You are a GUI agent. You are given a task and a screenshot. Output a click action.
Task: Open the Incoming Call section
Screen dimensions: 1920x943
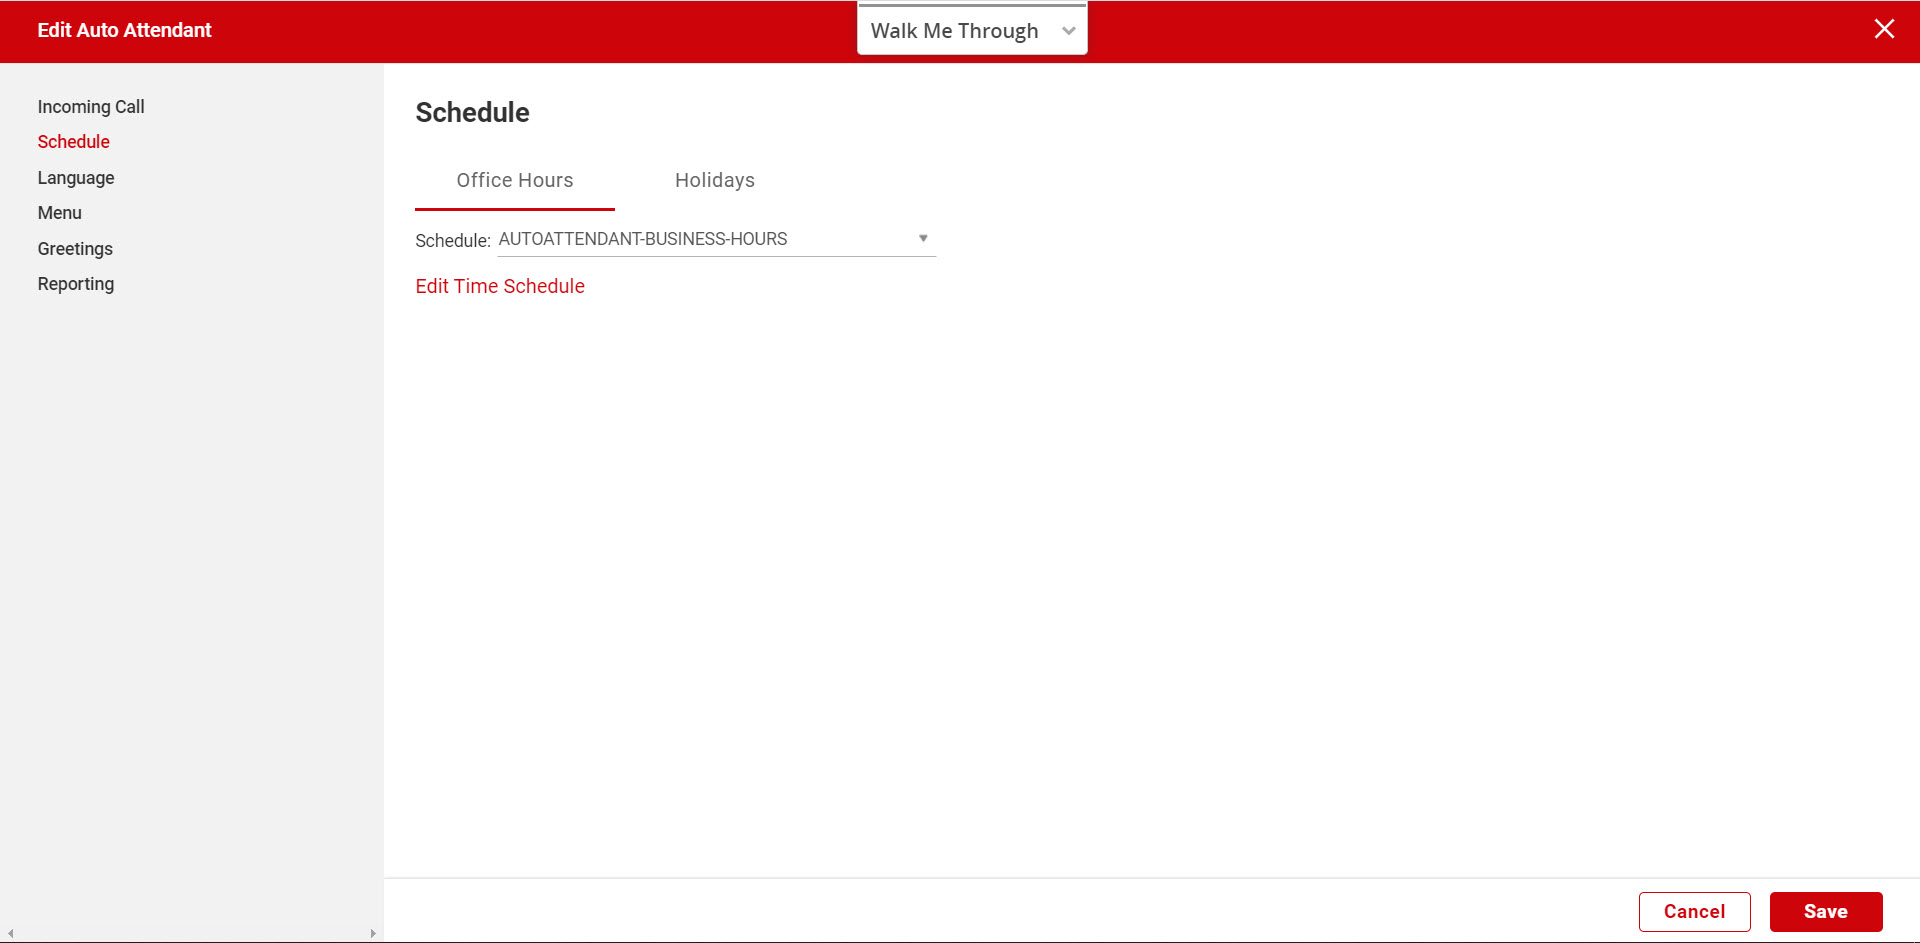tap(91, 107)
